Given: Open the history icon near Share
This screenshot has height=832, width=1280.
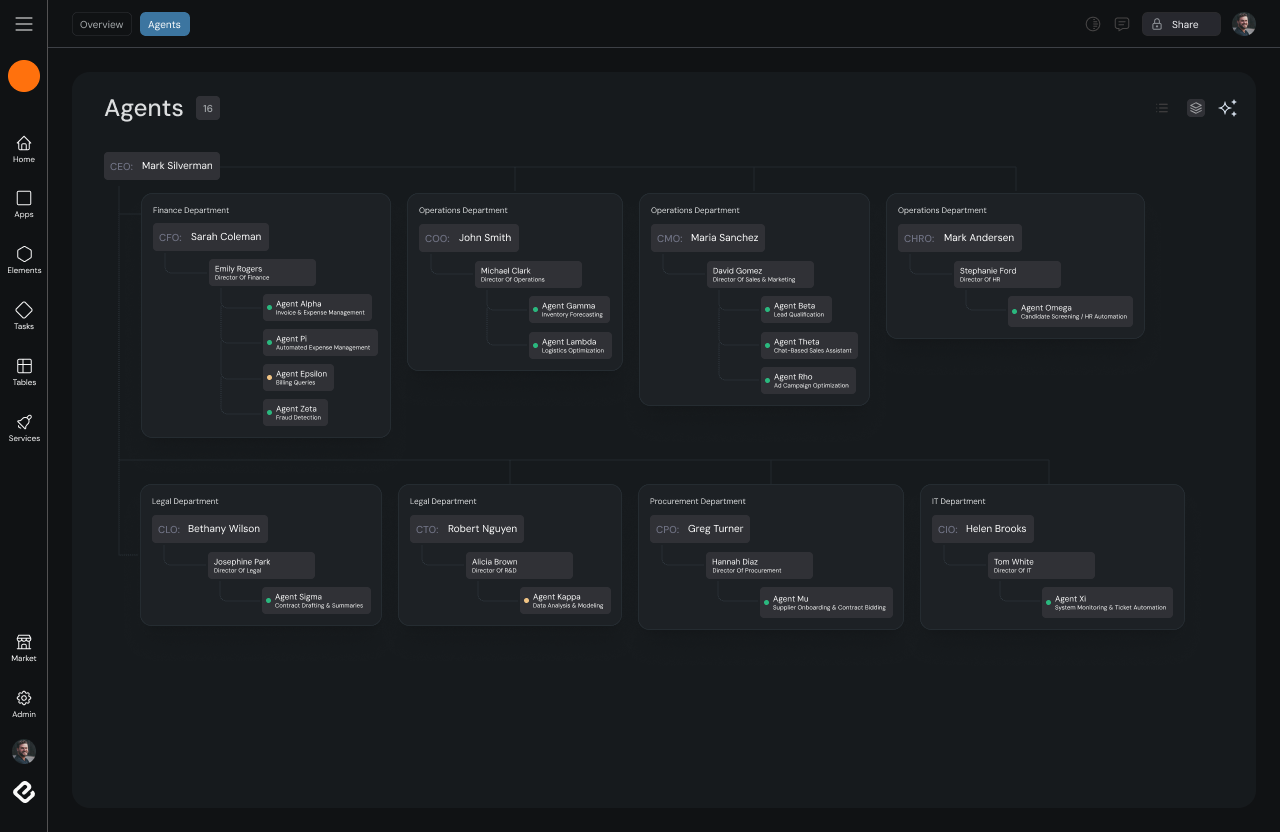Looking at the screenshot, I should point(1093,24).
